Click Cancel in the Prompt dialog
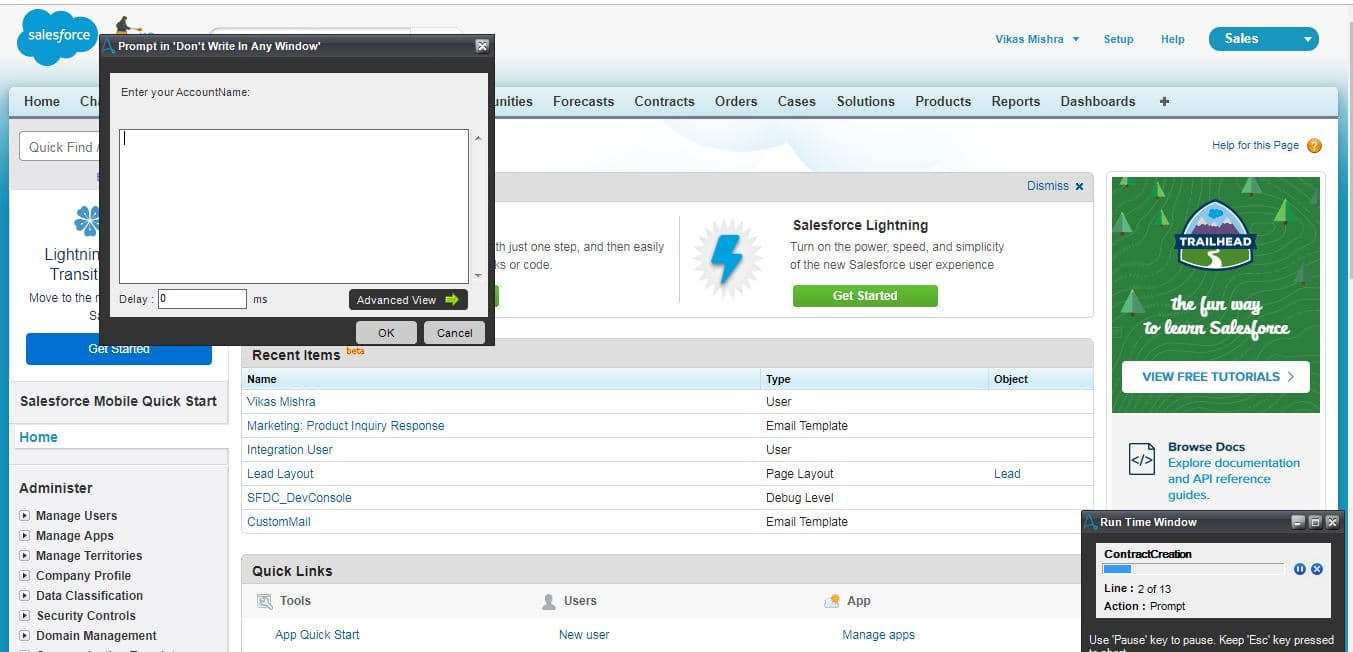 454,333
